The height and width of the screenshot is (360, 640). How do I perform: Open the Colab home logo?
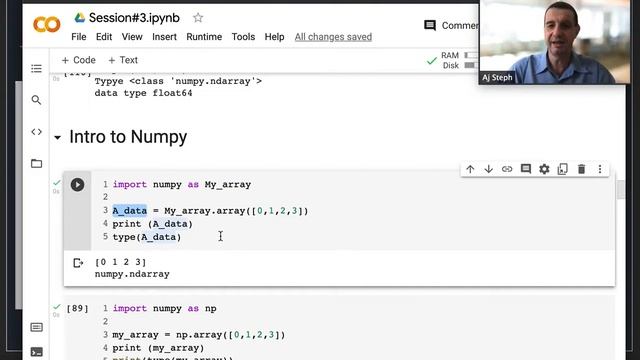click(47, 24)
